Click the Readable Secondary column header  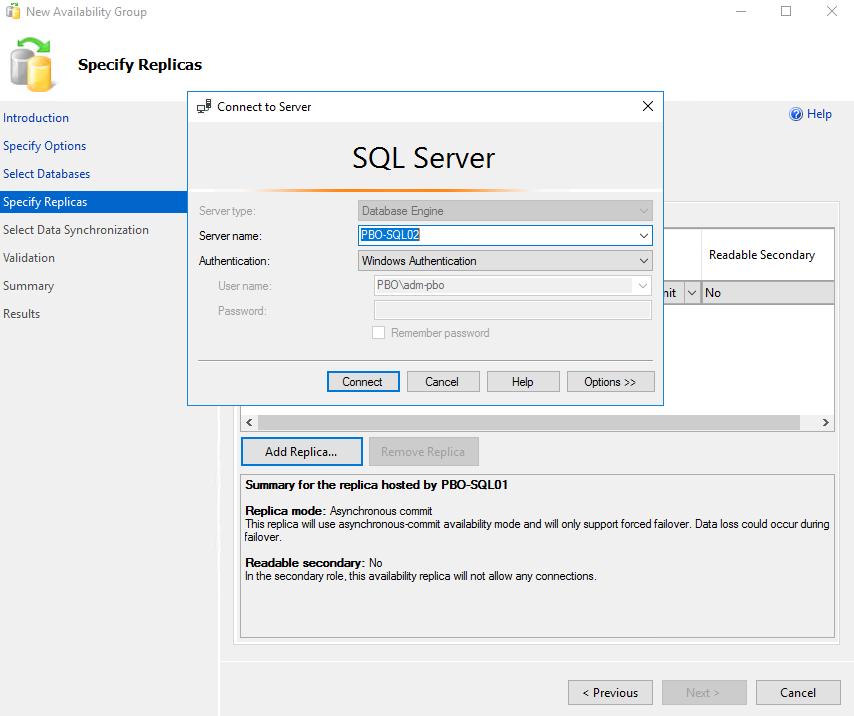(768, 255)
